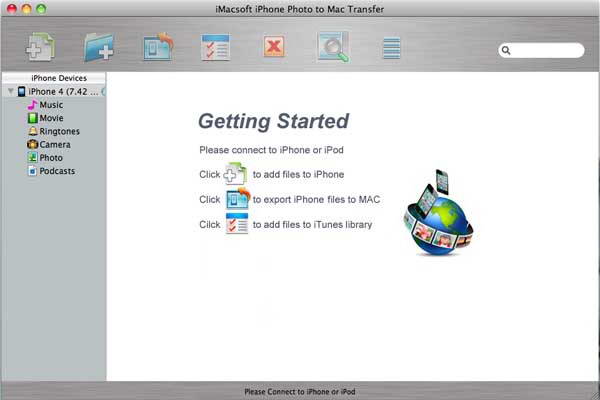Collapse the iPhone 4 device tree
Screen dimensions: 600x400
pyautogui.click(x=11, y=91)
